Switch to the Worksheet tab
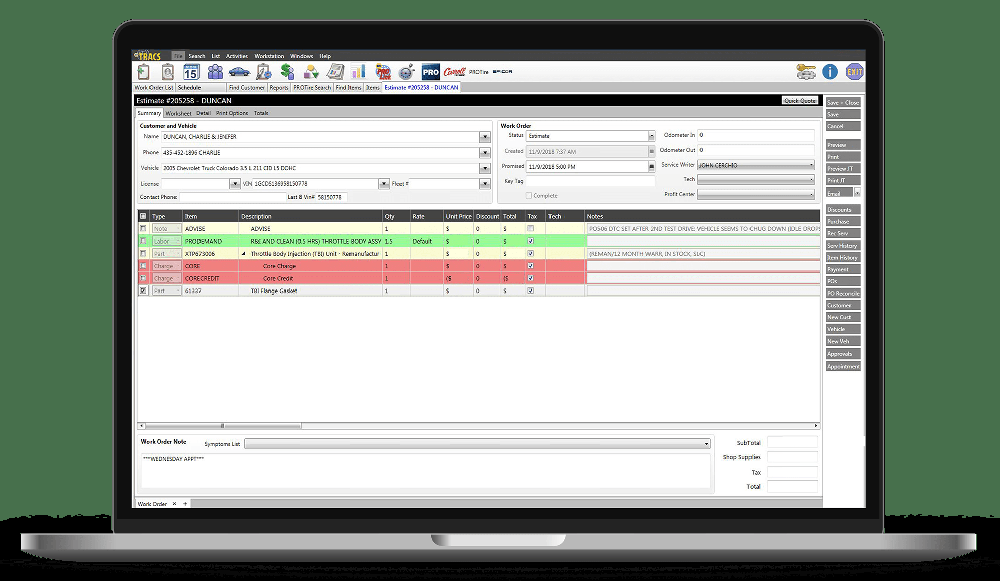1000x581 pixels. pos(178,114)
